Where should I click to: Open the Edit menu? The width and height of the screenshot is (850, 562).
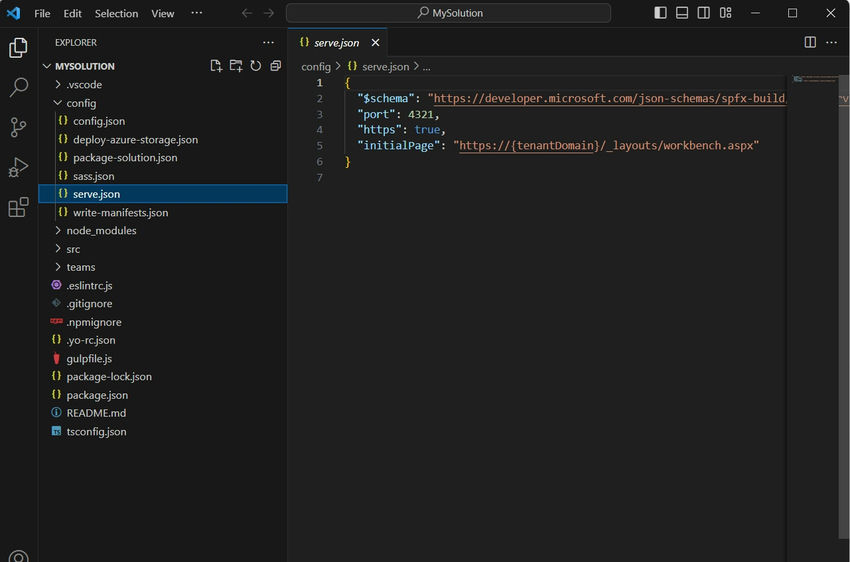tap(72, 14)
